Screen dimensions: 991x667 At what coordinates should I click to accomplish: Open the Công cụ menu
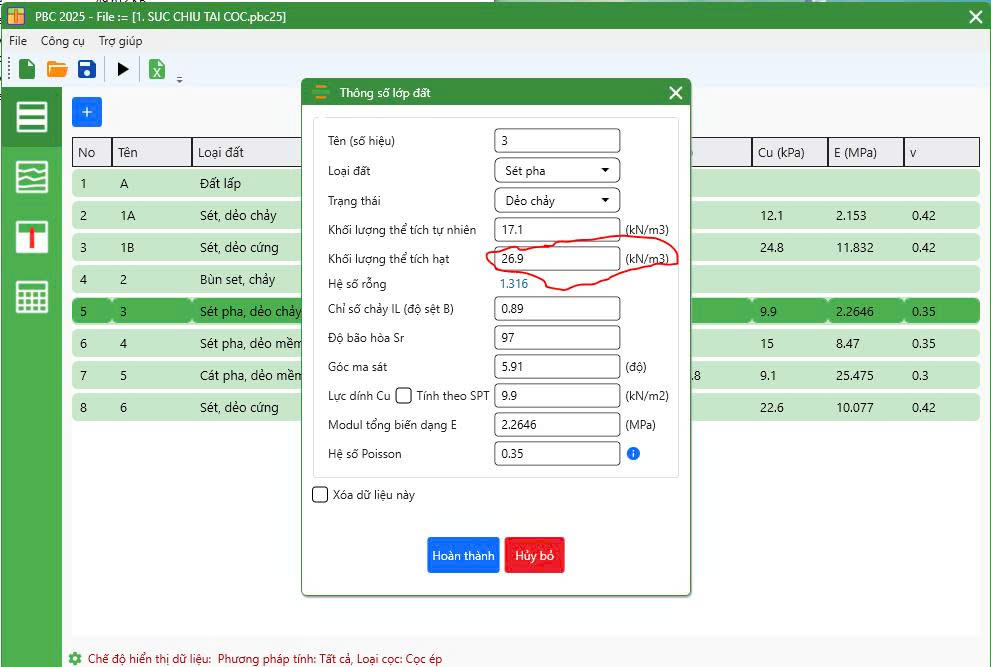62,41
